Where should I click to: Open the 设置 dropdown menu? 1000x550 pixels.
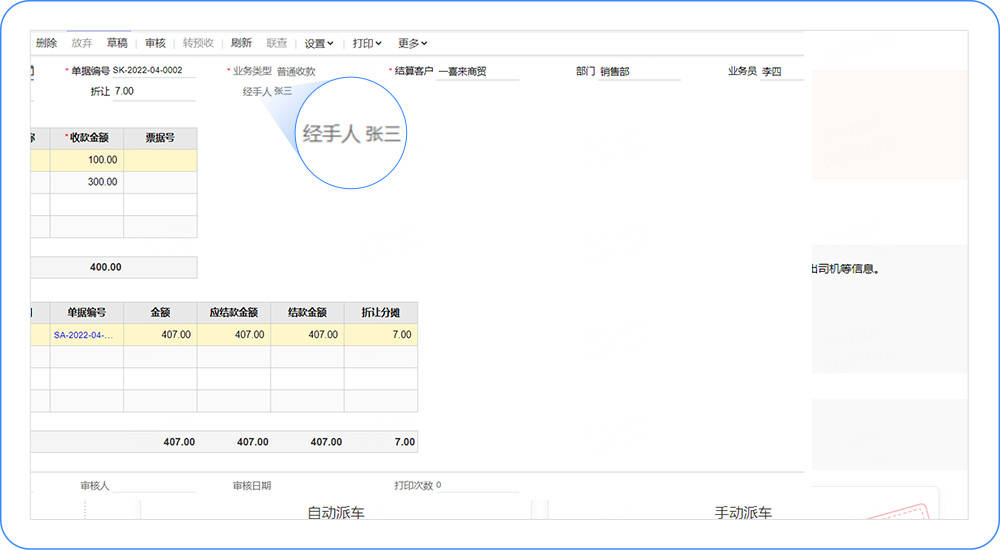[318, 43]
